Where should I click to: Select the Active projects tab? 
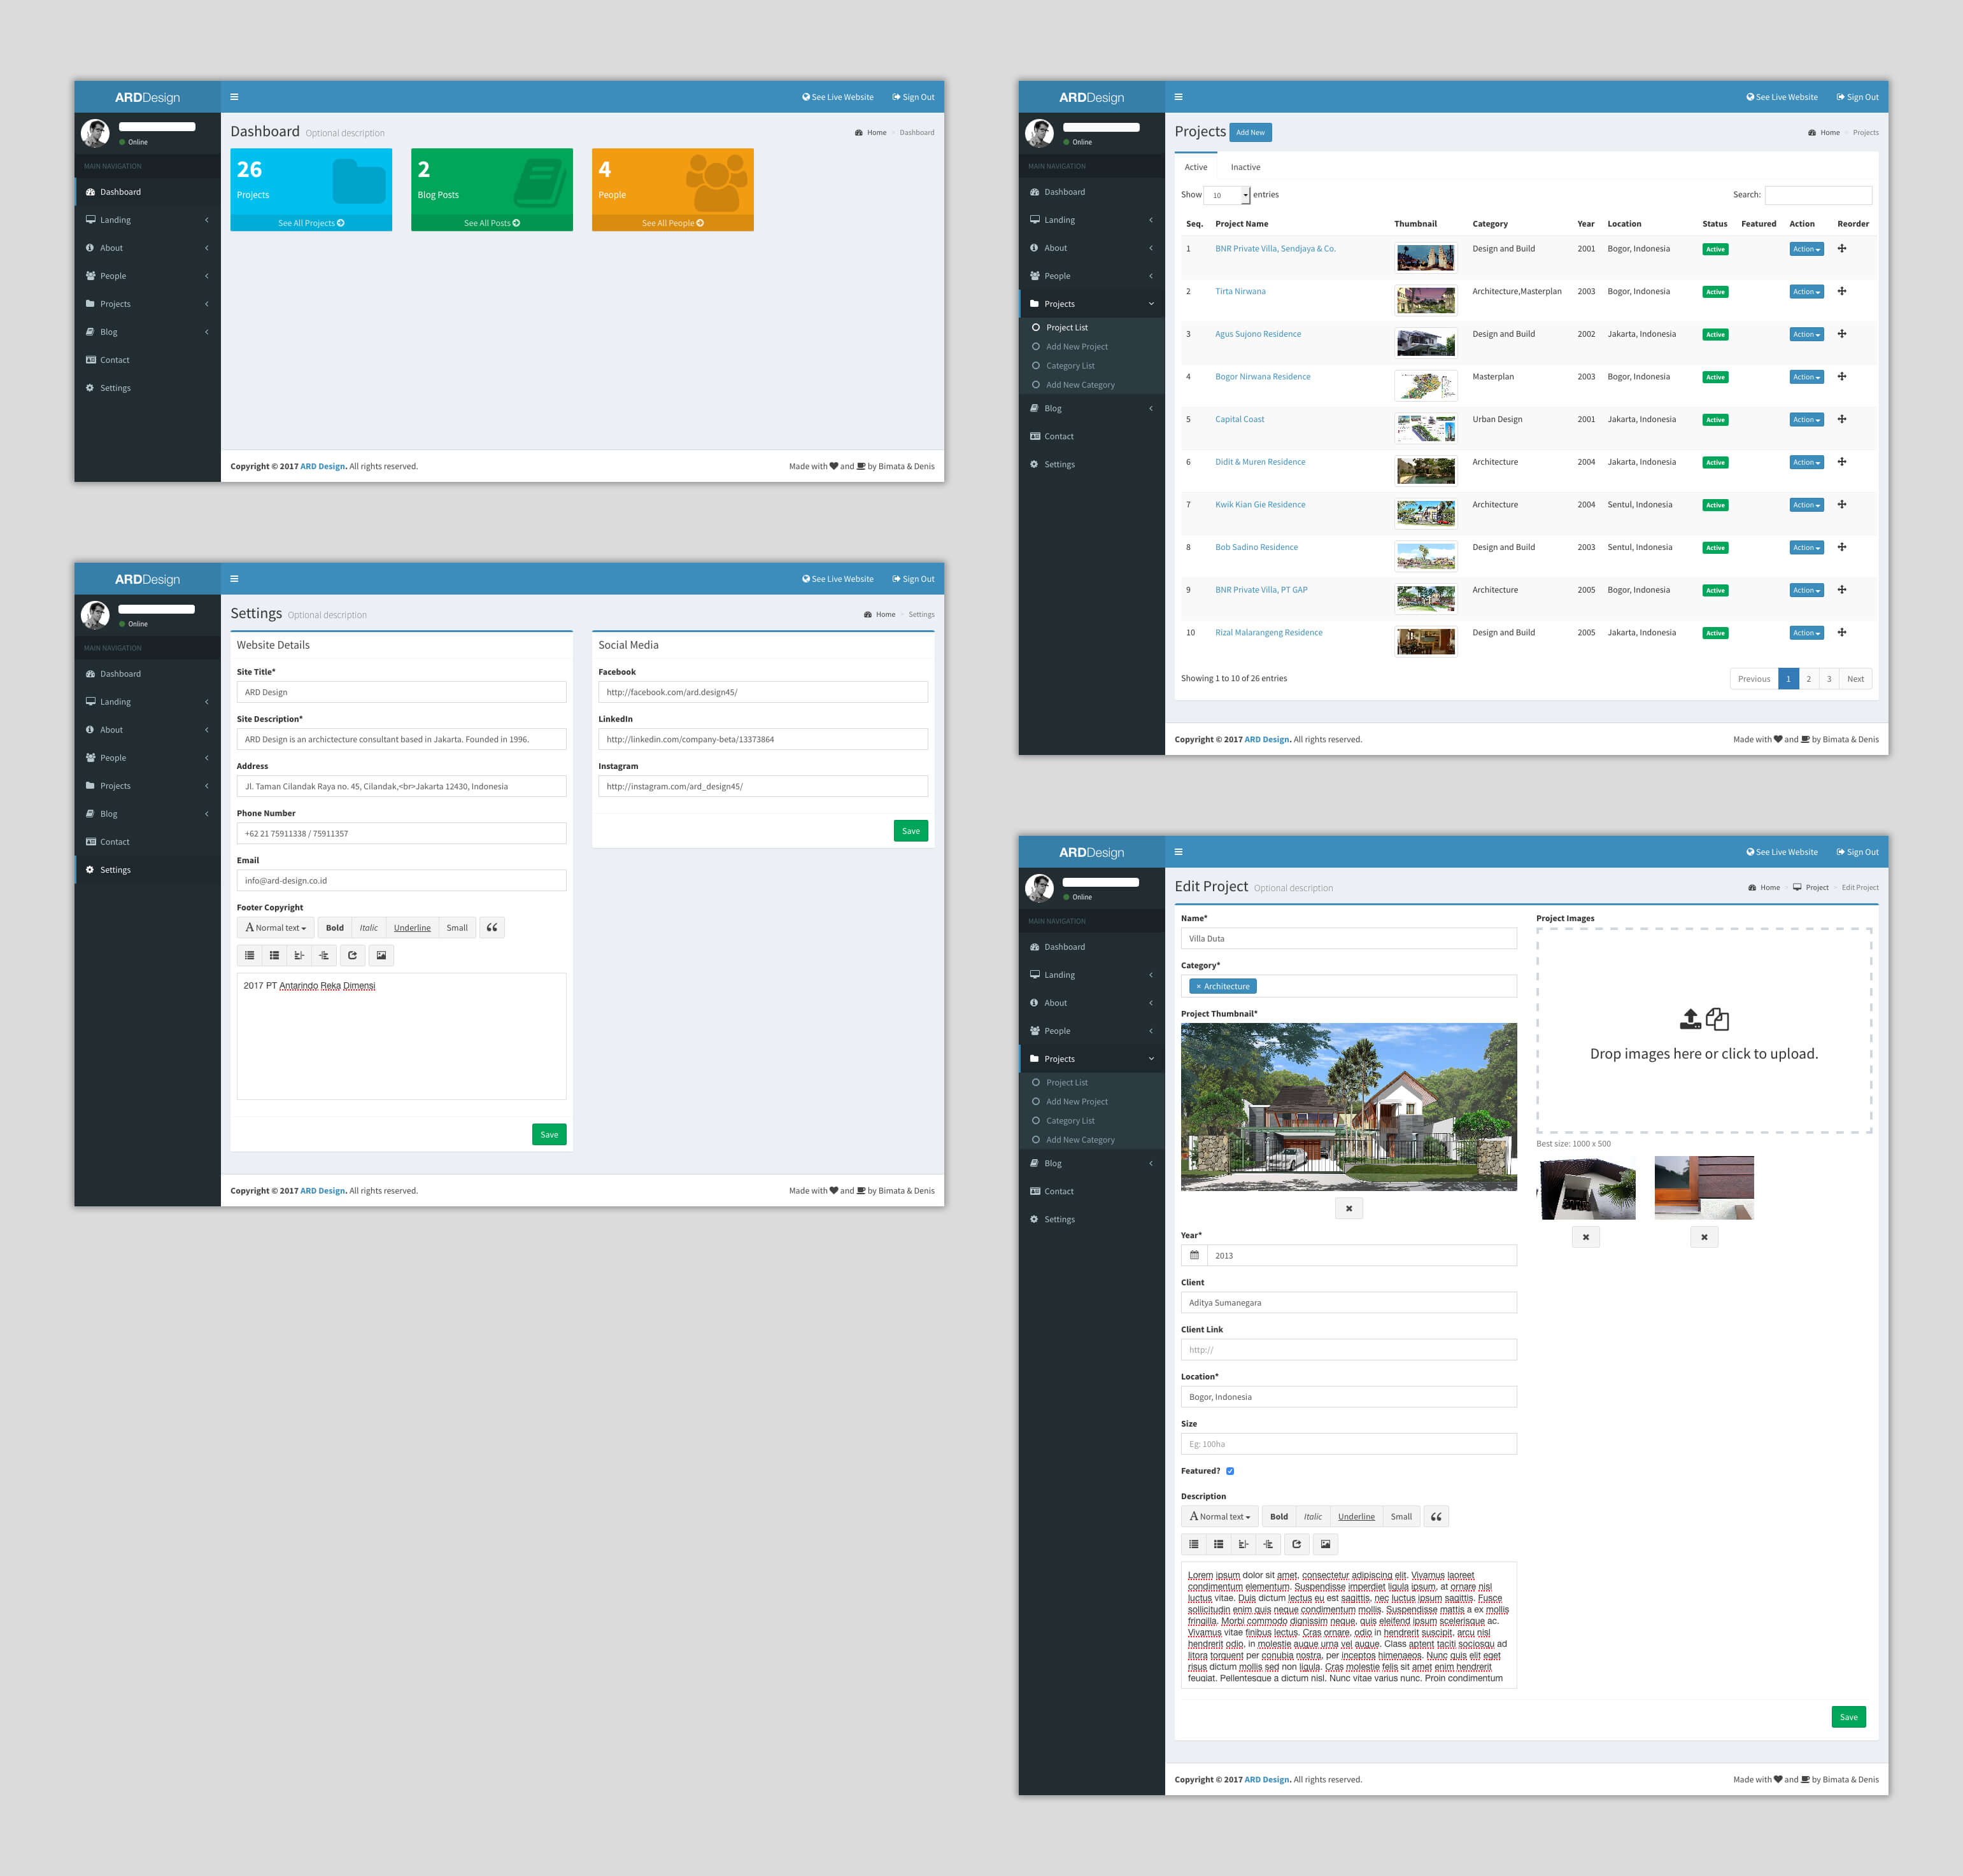1196,167
